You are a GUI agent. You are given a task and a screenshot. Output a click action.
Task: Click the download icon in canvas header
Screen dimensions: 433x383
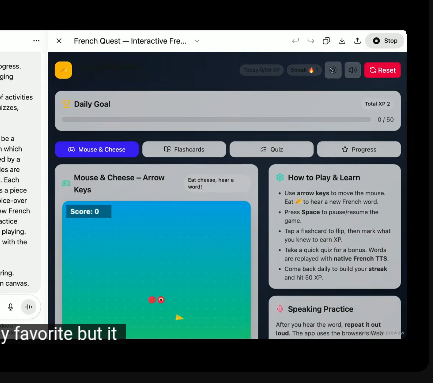[342, 41]
